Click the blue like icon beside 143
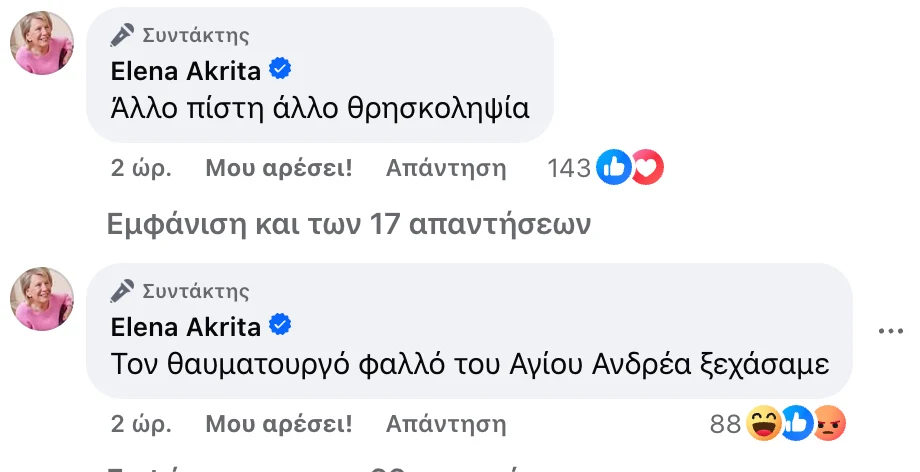Screen dimensions: 920x472 [613, 168]
